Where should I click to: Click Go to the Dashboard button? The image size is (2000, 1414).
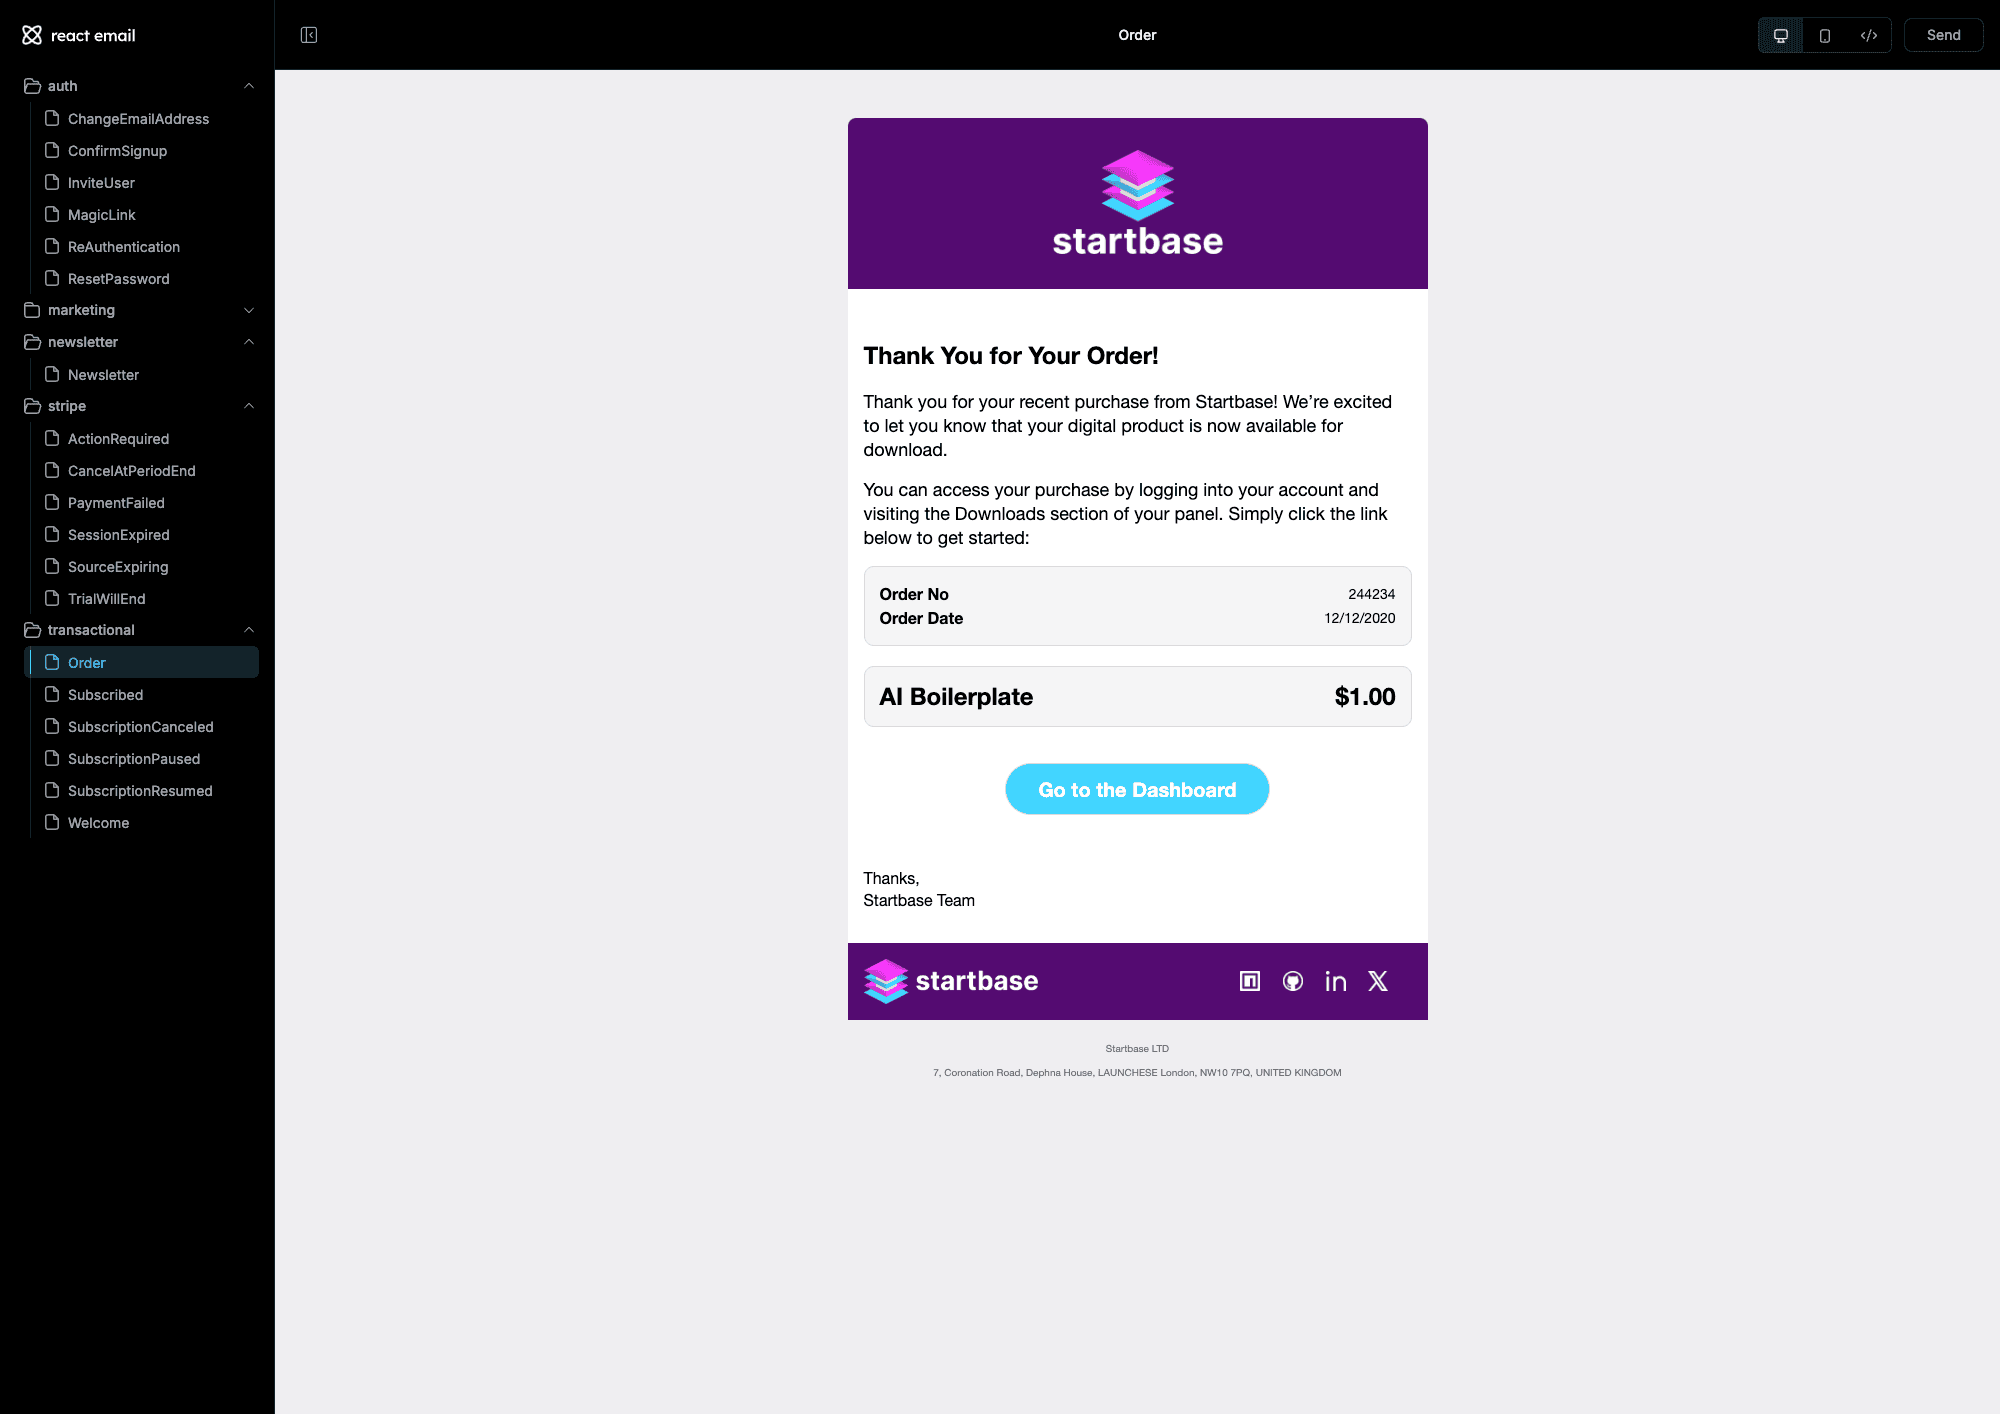coord(1137,788)
